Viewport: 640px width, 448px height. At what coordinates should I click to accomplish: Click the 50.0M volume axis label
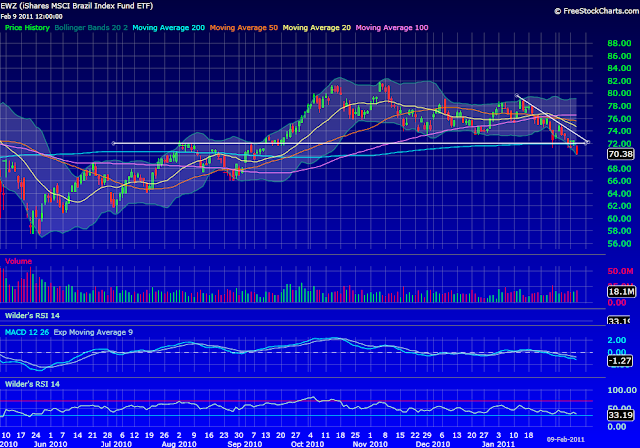620,271
